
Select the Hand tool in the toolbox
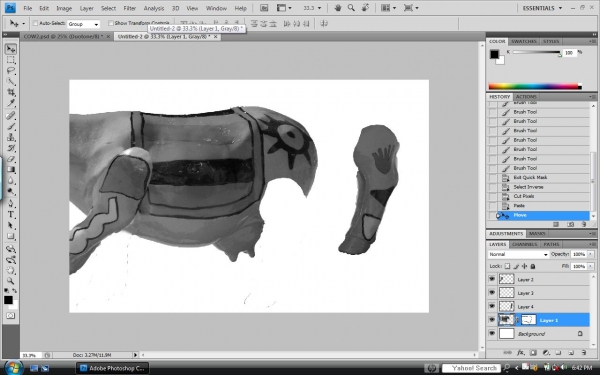click(11, 270)
